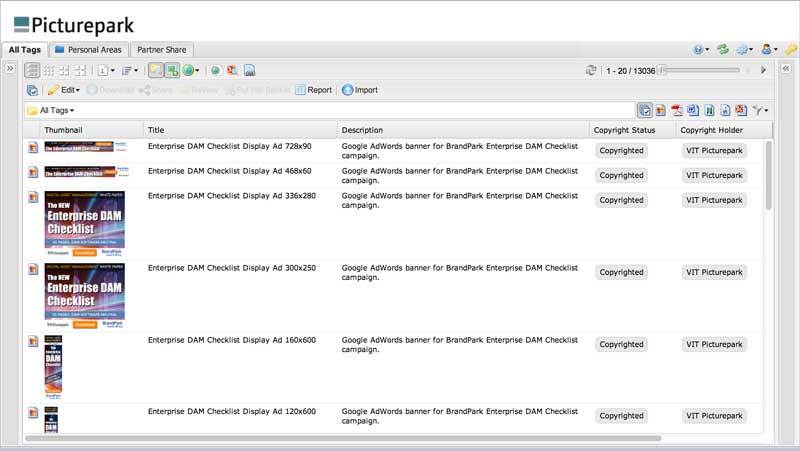800x451 pixels.
Task: Click the green refresh arrows icon
Action: click(722, 49)
